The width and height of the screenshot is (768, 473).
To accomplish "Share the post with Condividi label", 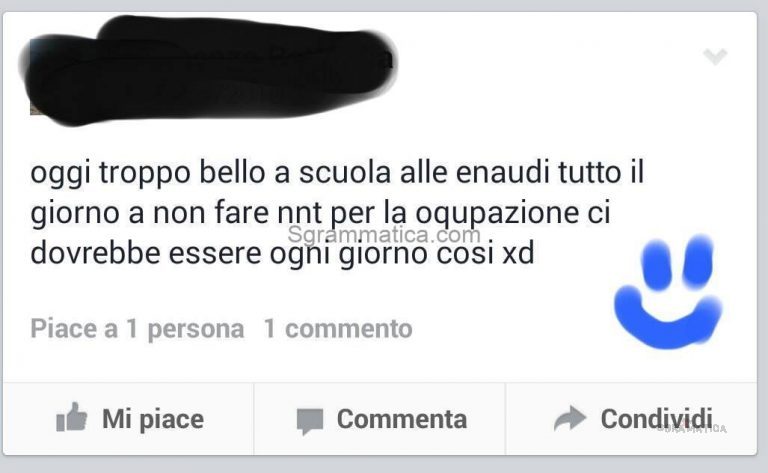I will (x=656, y=419).
